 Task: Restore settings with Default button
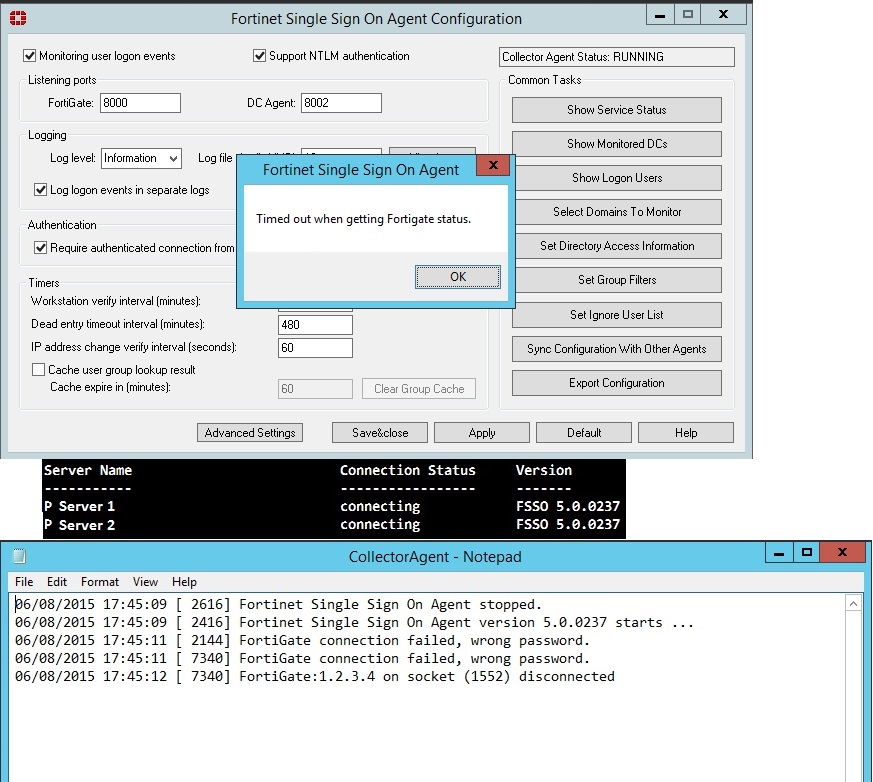pos(584,432)
